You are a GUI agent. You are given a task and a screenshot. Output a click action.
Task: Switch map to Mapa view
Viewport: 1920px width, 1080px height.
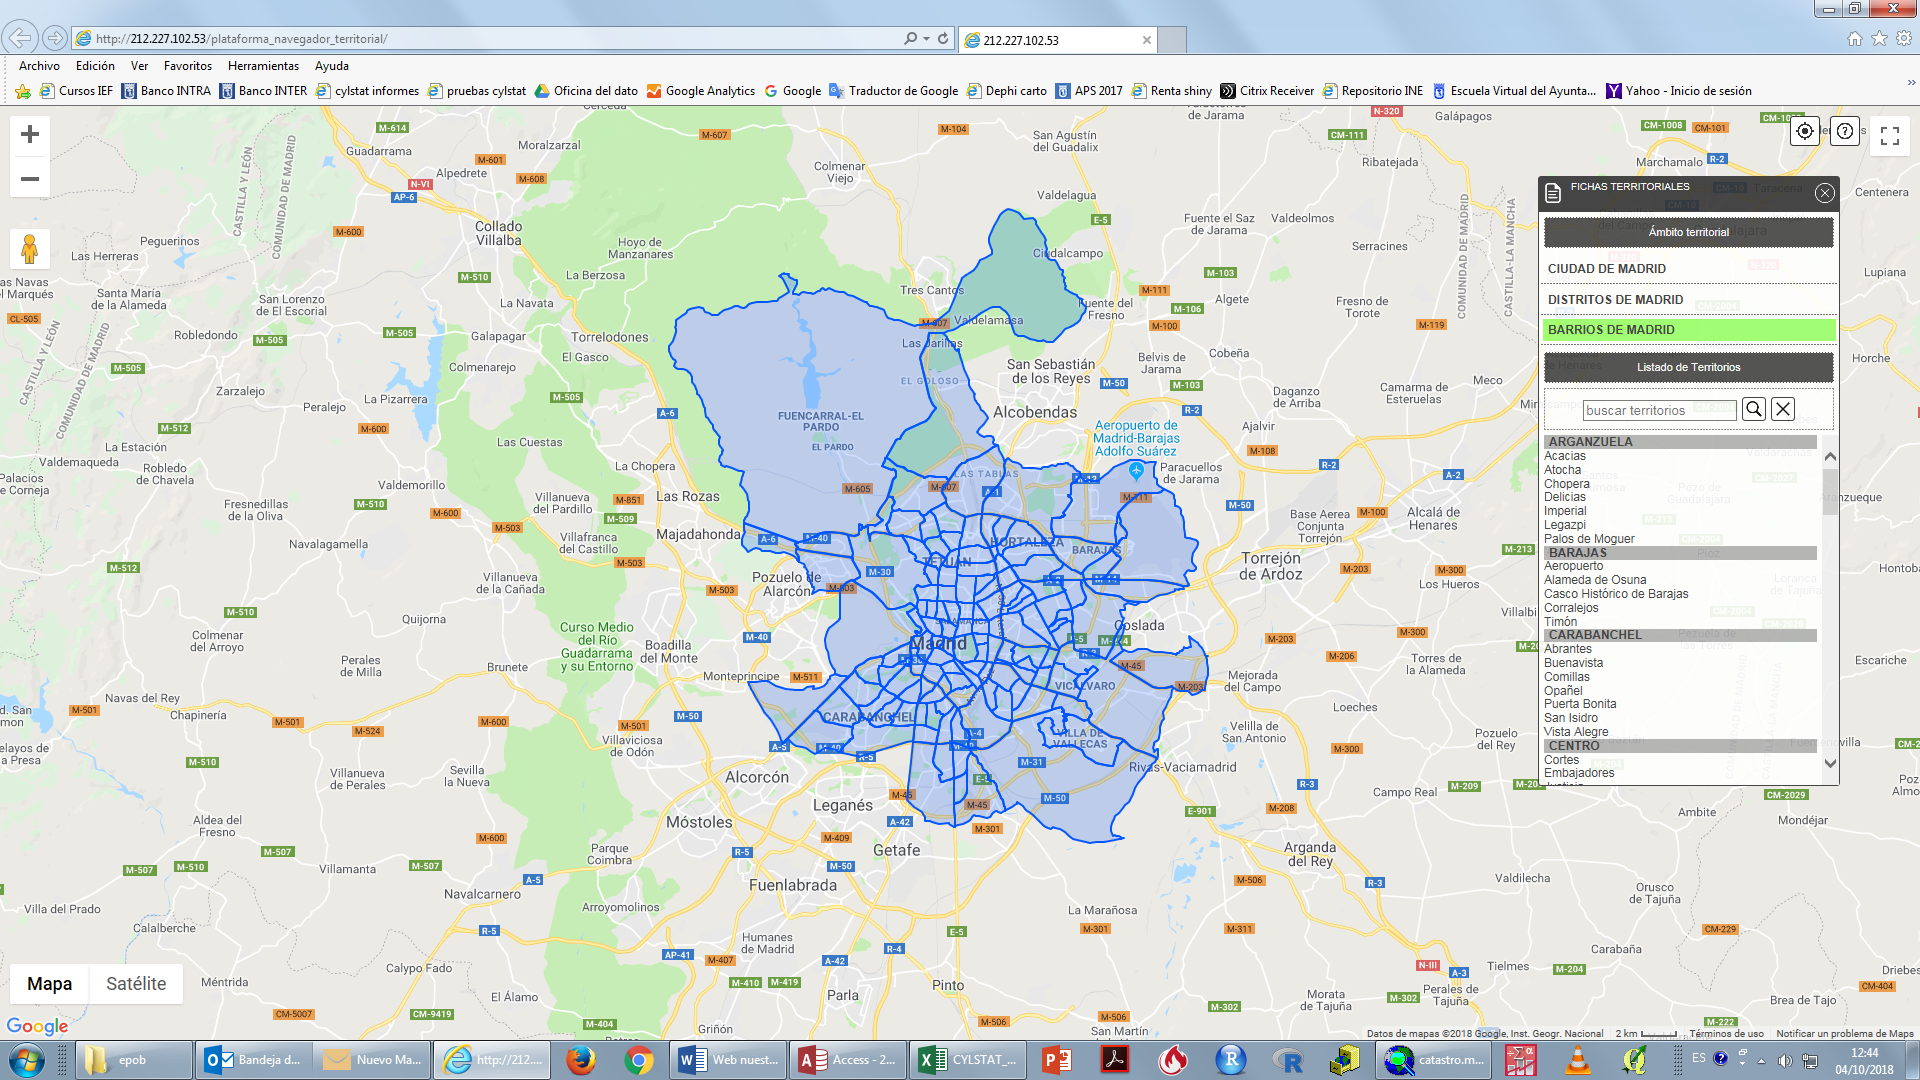point(49,984)
